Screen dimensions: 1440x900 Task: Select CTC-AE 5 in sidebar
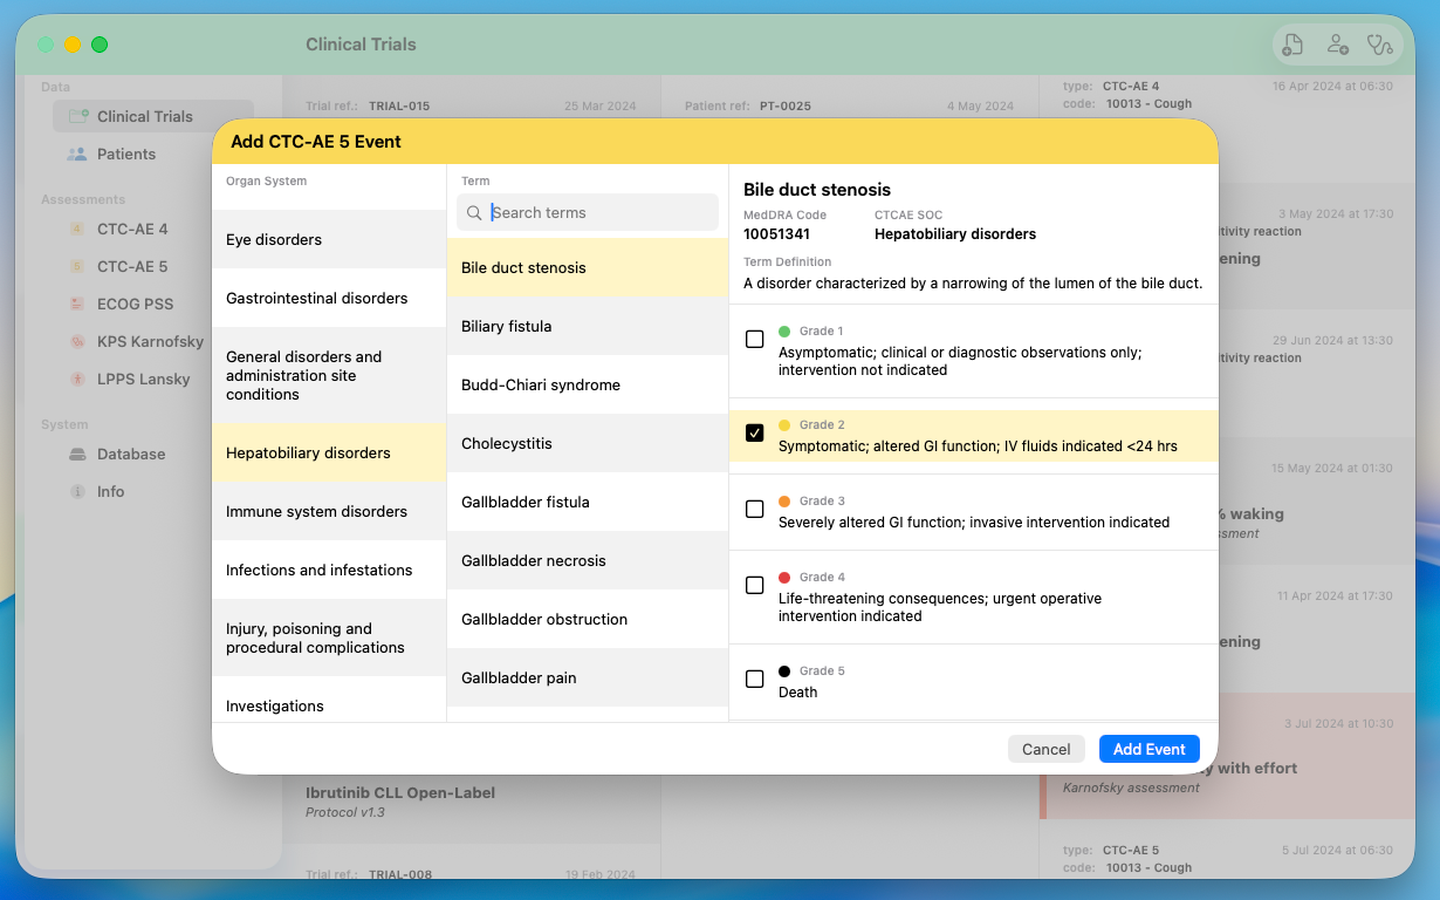(x=153, y=266)
